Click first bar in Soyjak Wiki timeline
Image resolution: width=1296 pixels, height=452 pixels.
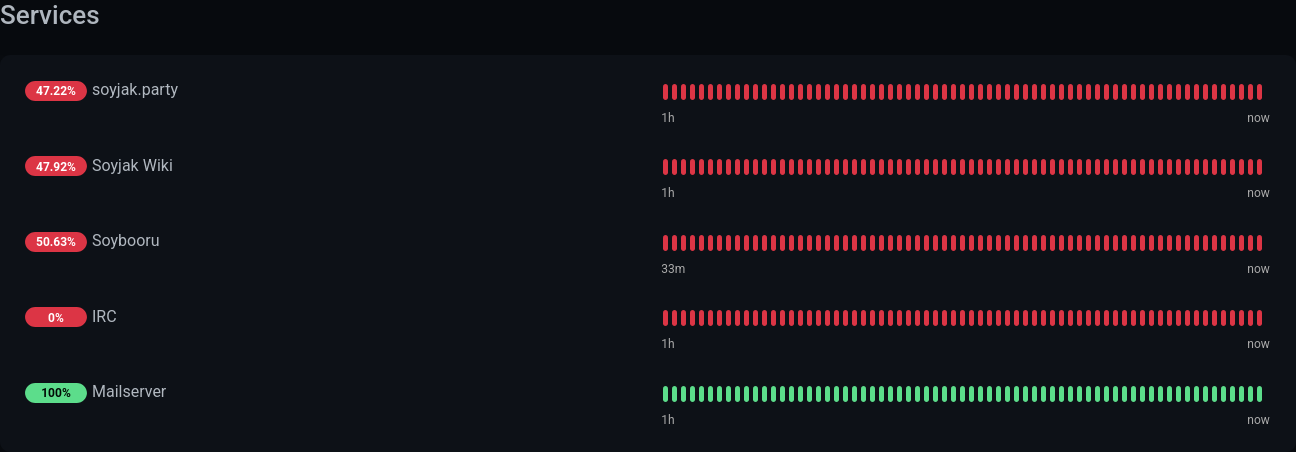click(x=665, y=167)
